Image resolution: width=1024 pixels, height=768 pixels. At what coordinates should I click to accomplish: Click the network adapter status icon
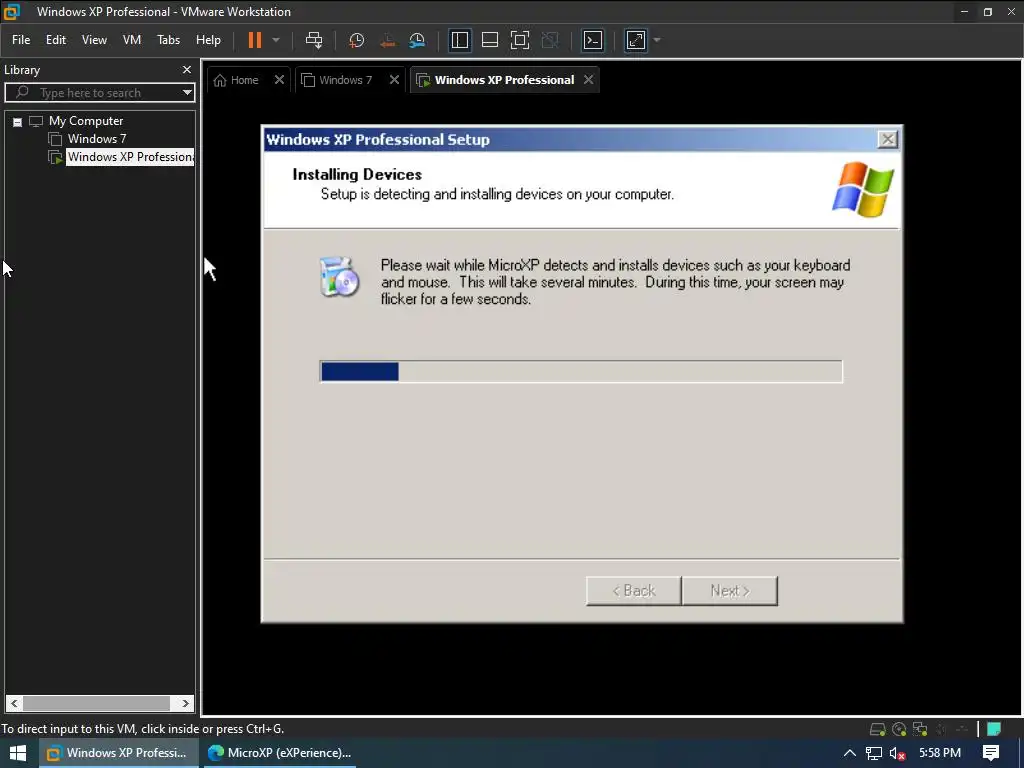click(x=920, y=729)
